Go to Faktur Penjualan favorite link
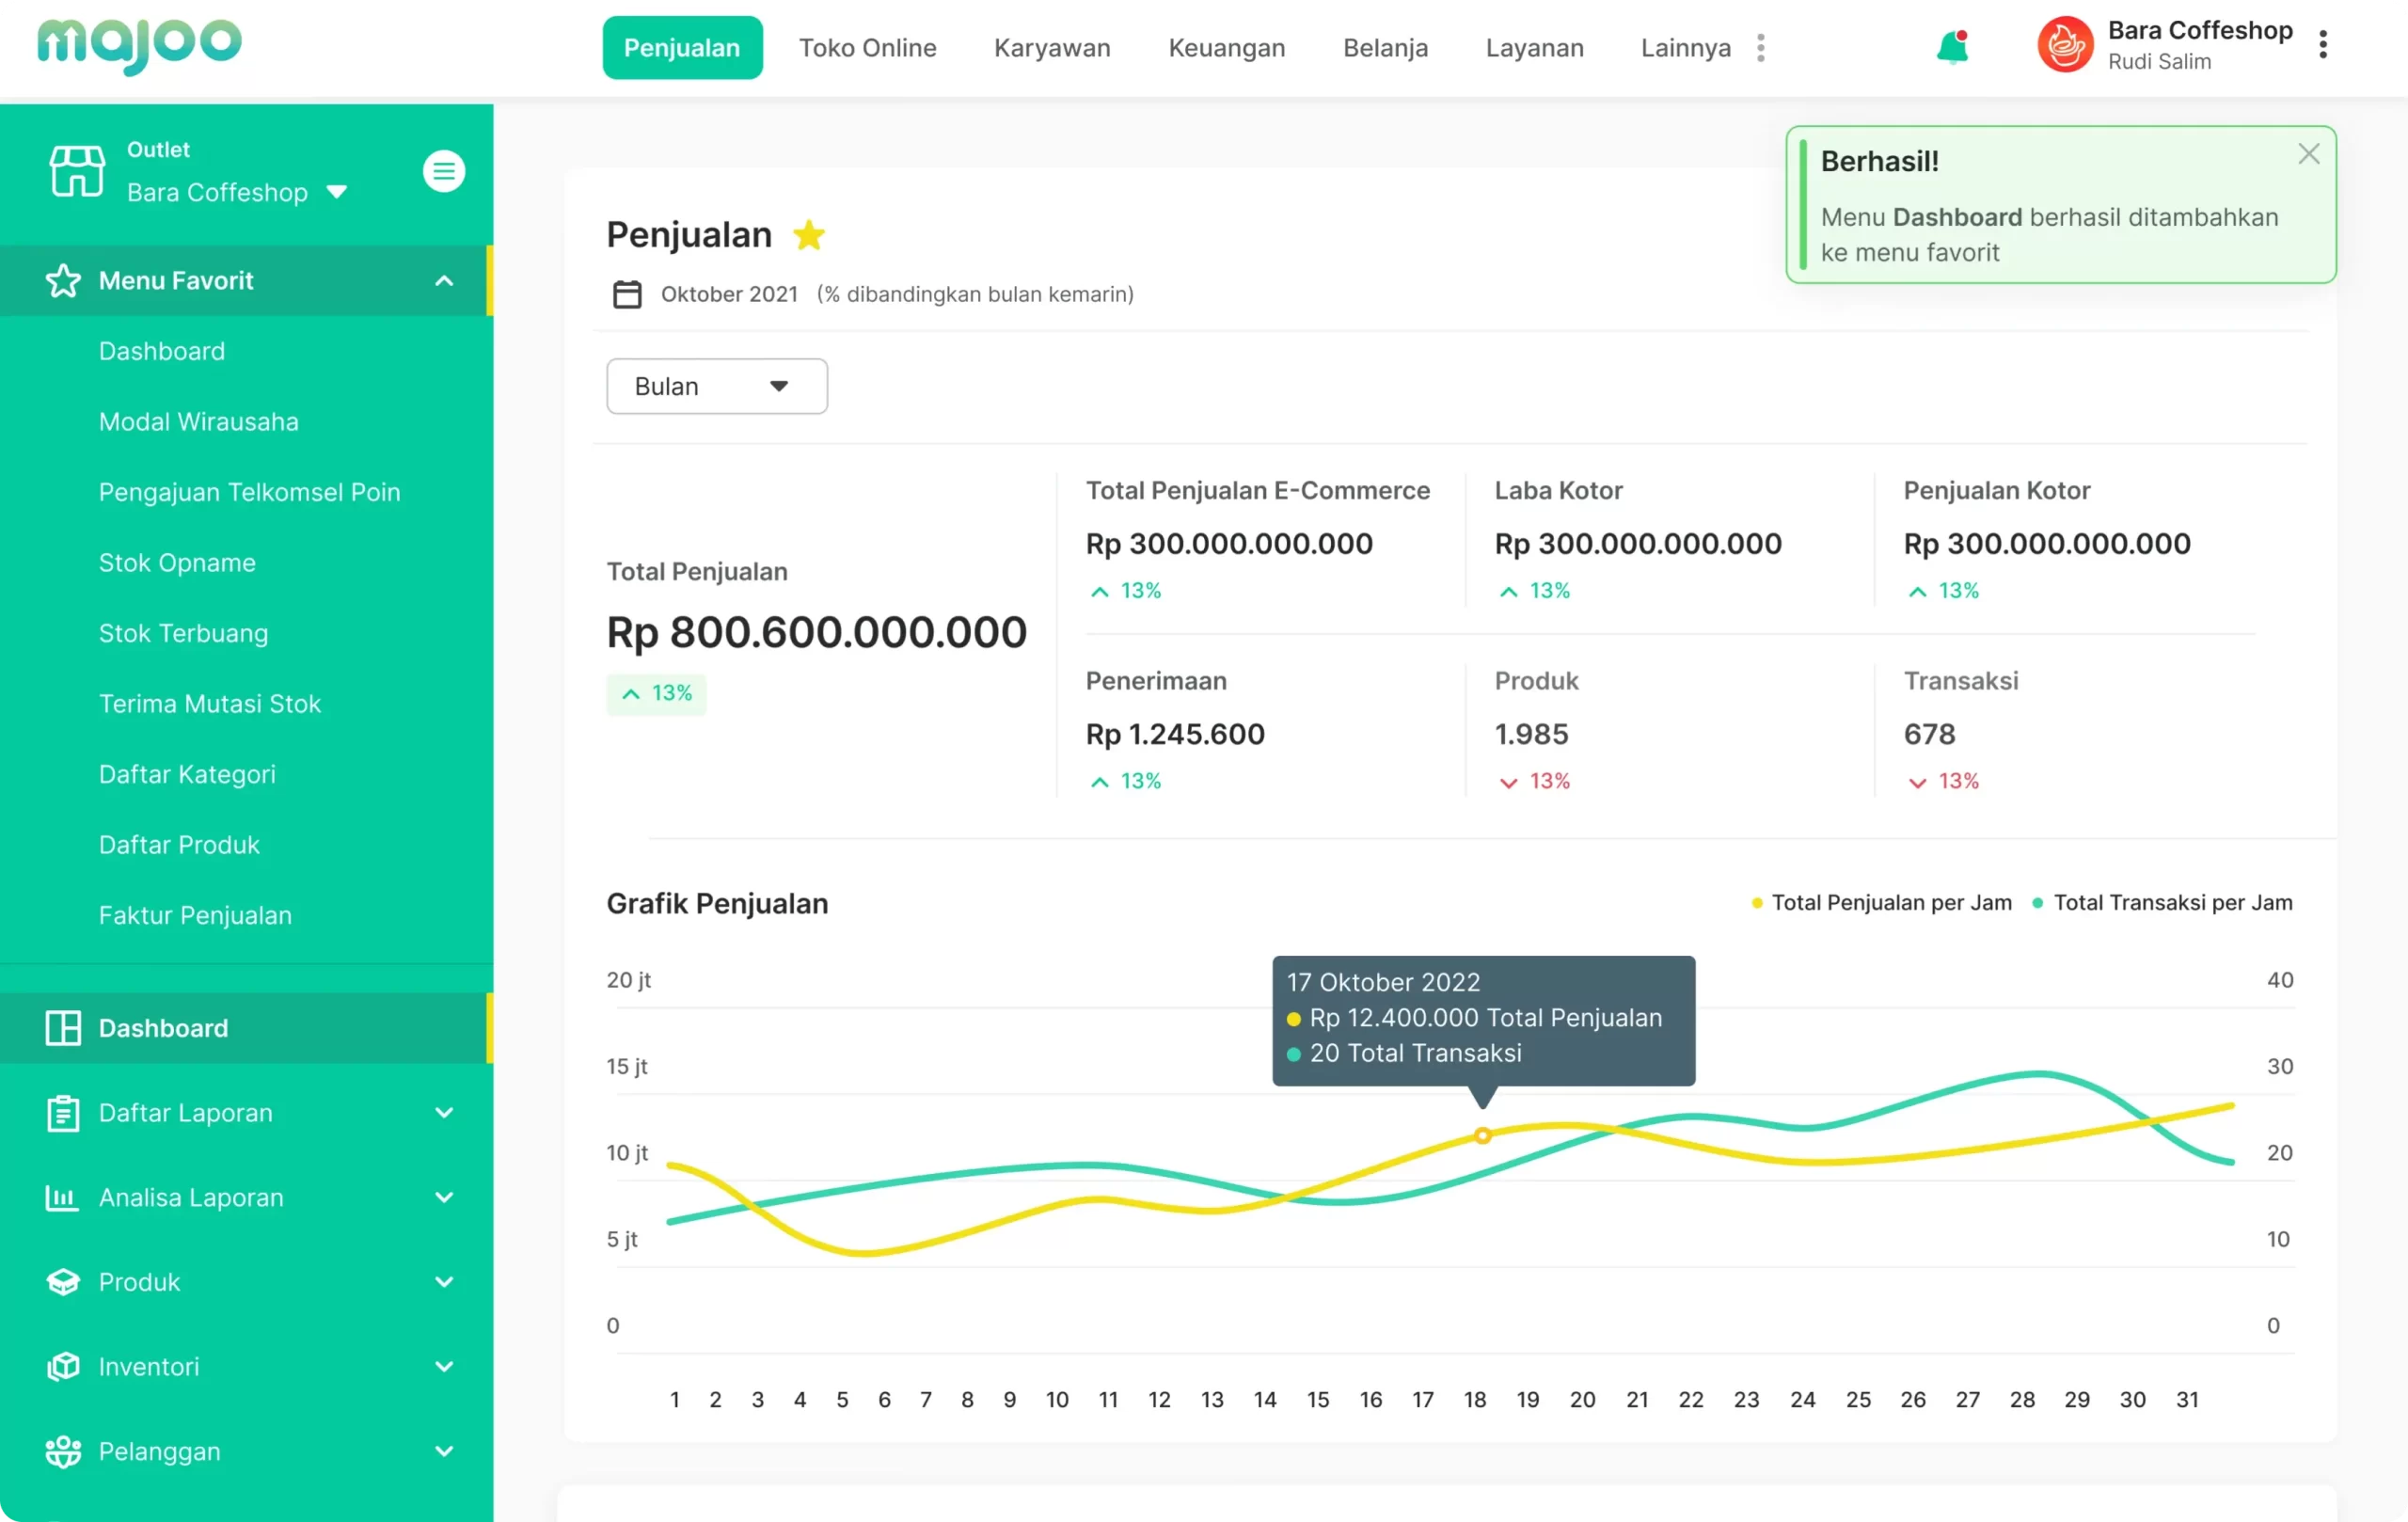This screenshot has width=2408, height=1522. (195, 915)
